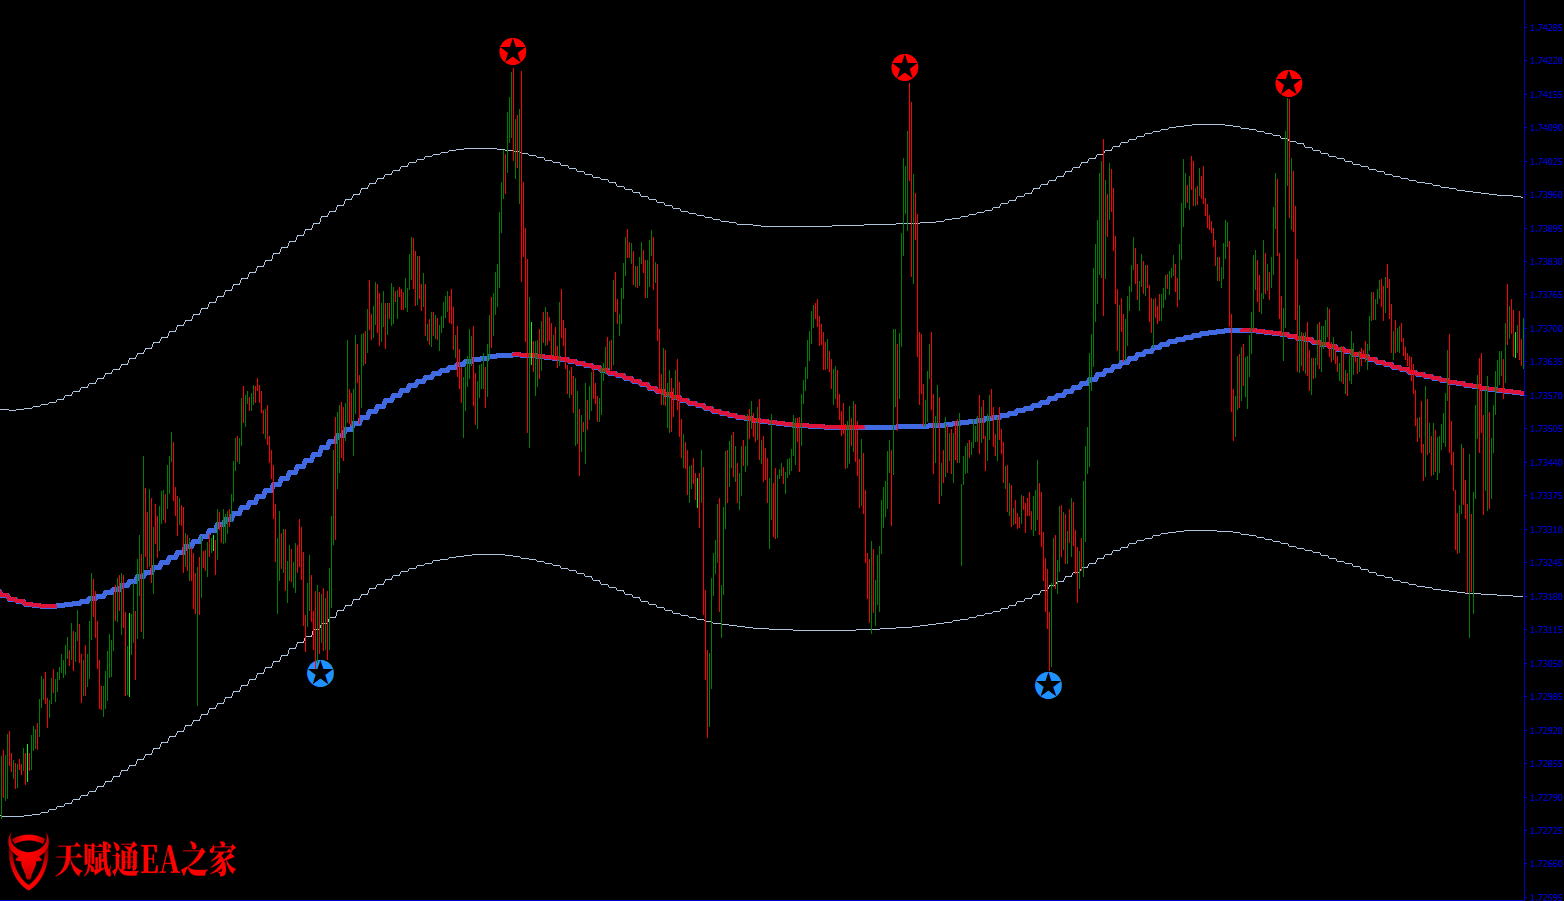The image size is (1564, 901).
Task: Click the 1.73570 price scale label
Action: [x=1545, y=396]
